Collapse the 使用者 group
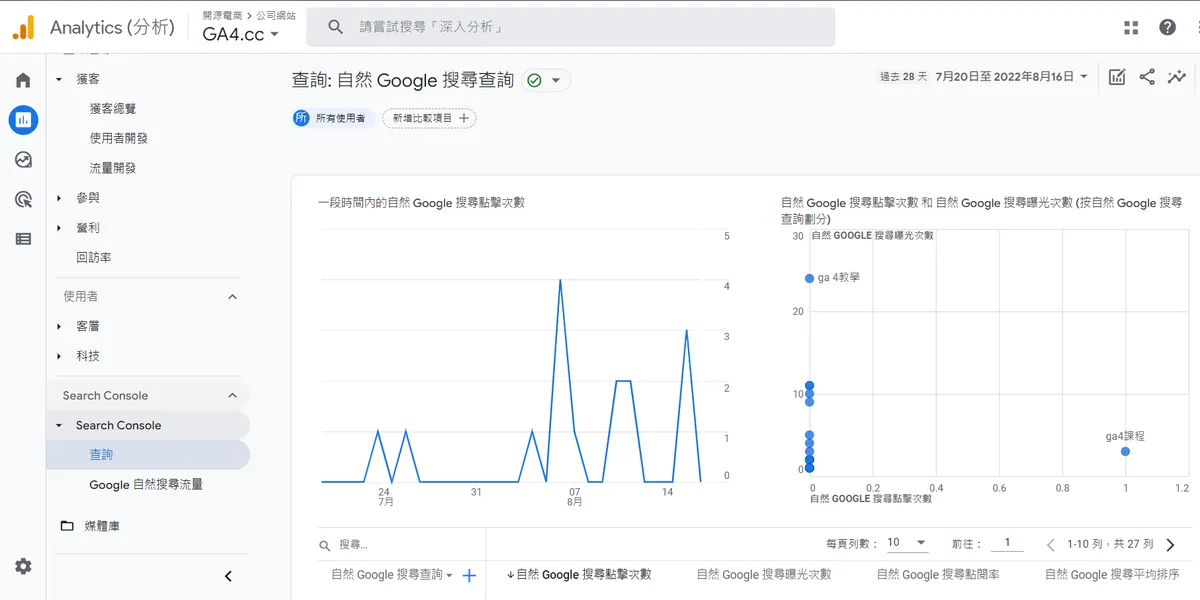The height and width of the screenshot is (600, 1200). [232, 297]
